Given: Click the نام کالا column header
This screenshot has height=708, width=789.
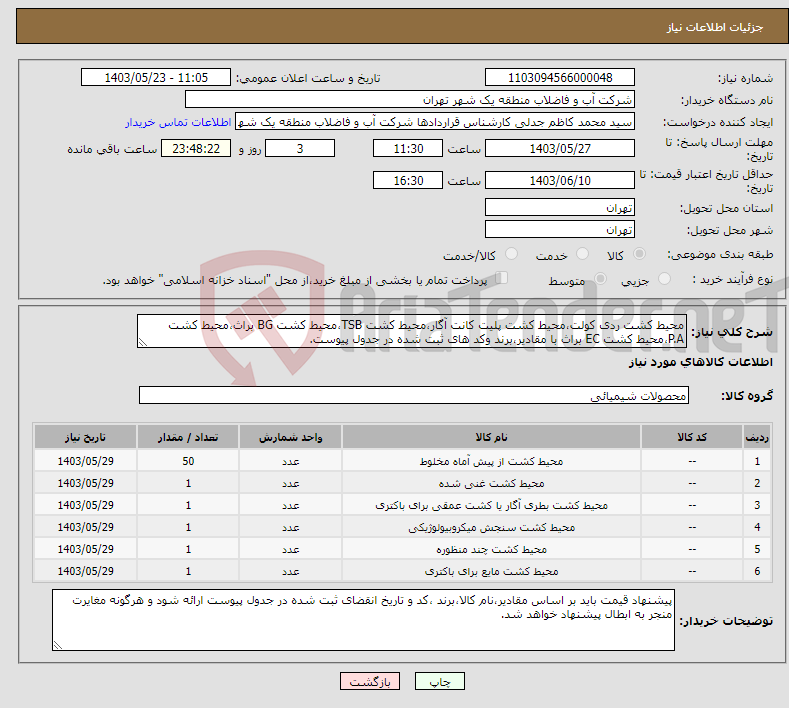Looking at the screenshot, I should point(491,437).
